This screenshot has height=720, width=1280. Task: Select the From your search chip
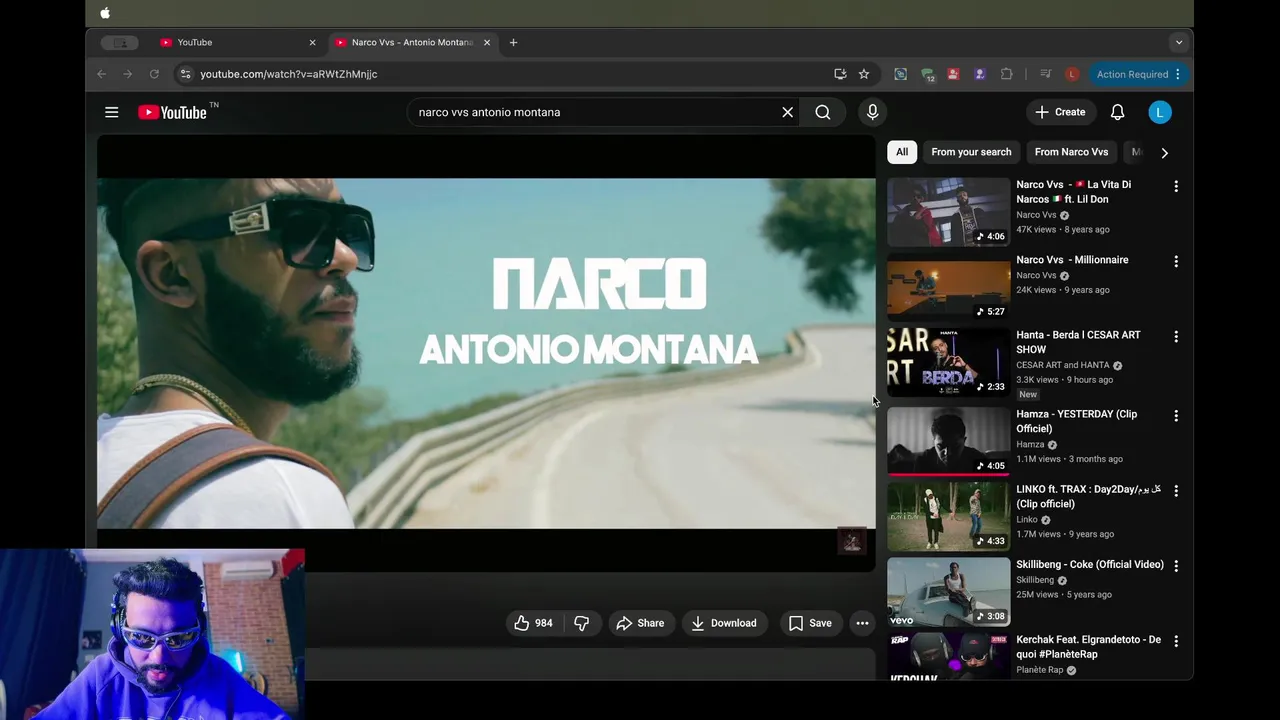[971, 152]
